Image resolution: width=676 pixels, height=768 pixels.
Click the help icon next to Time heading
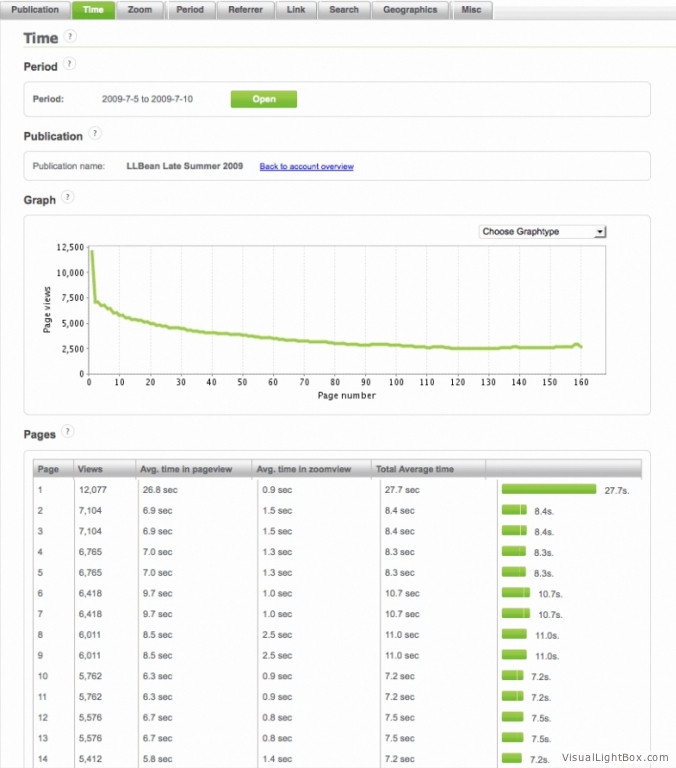[70, 36]
